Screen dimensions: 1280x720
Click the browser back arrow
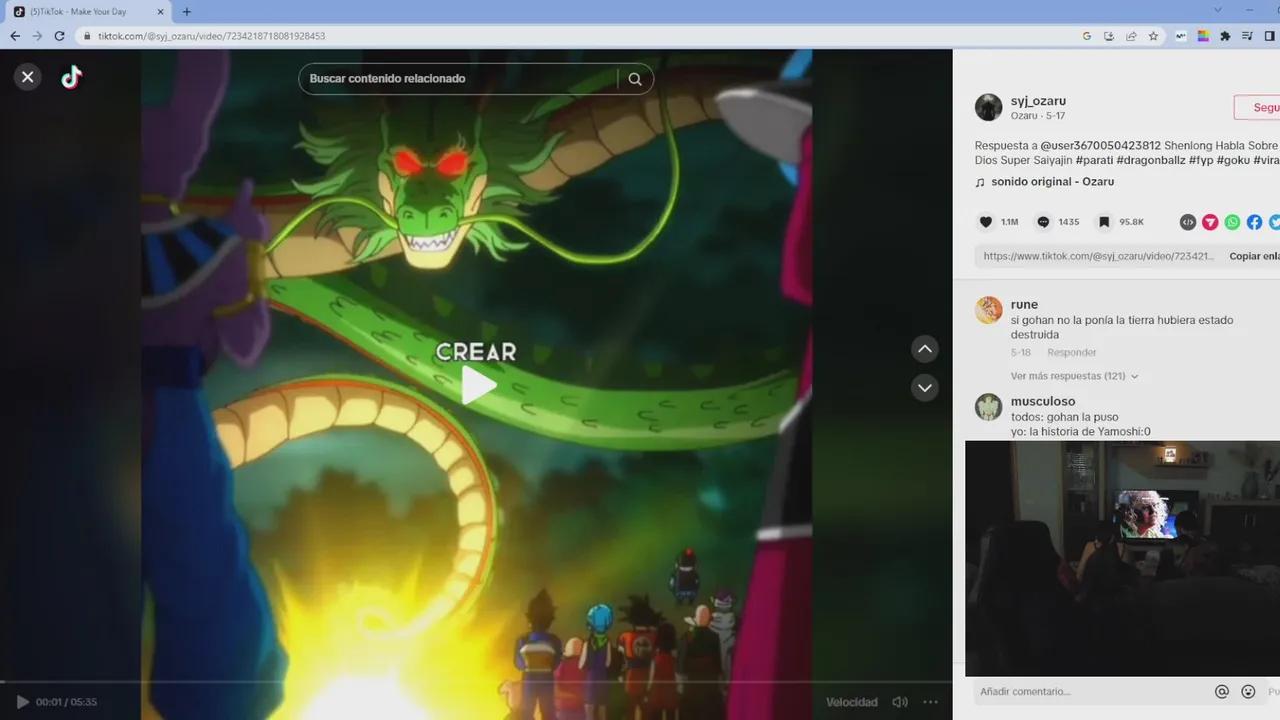click(14, 36)
